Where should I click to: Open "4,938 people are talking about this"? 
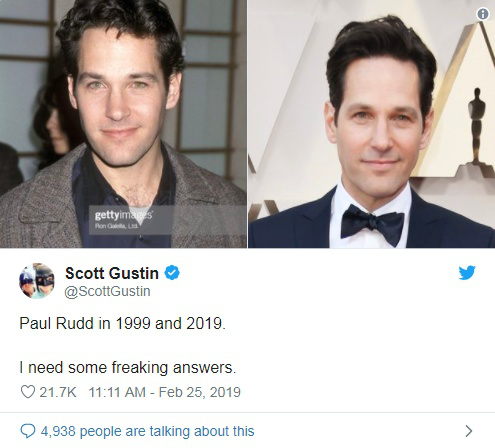(x=147, y=431)
